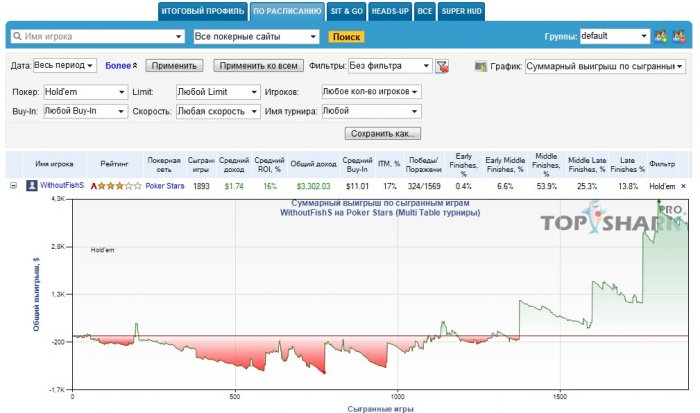Click the Применить button
Screen dimensions: 700x413
pos(174,66)
